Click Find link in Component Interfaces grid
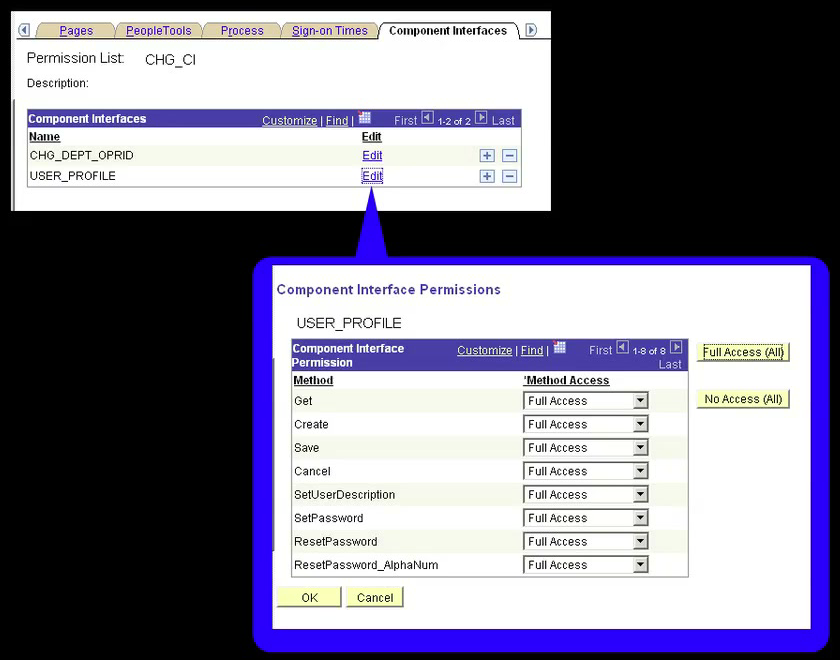840x660 pixels. click(x=337, y=121)
